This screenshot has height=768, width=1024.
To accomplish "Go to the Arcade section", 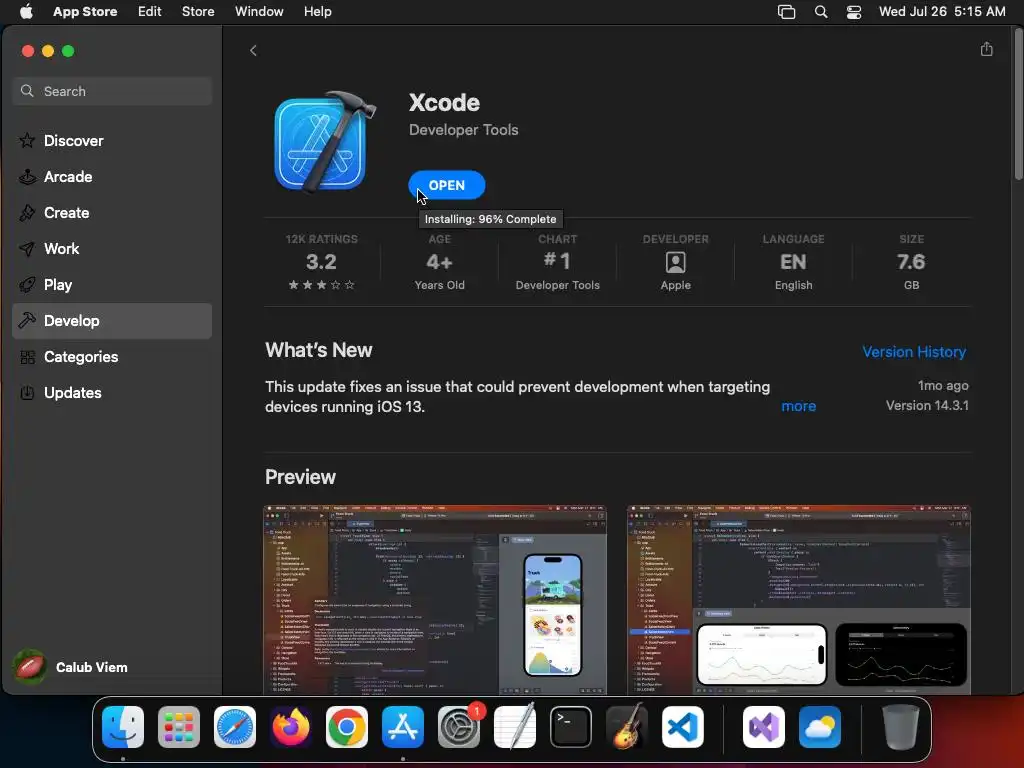I will [x=112, y=176].
